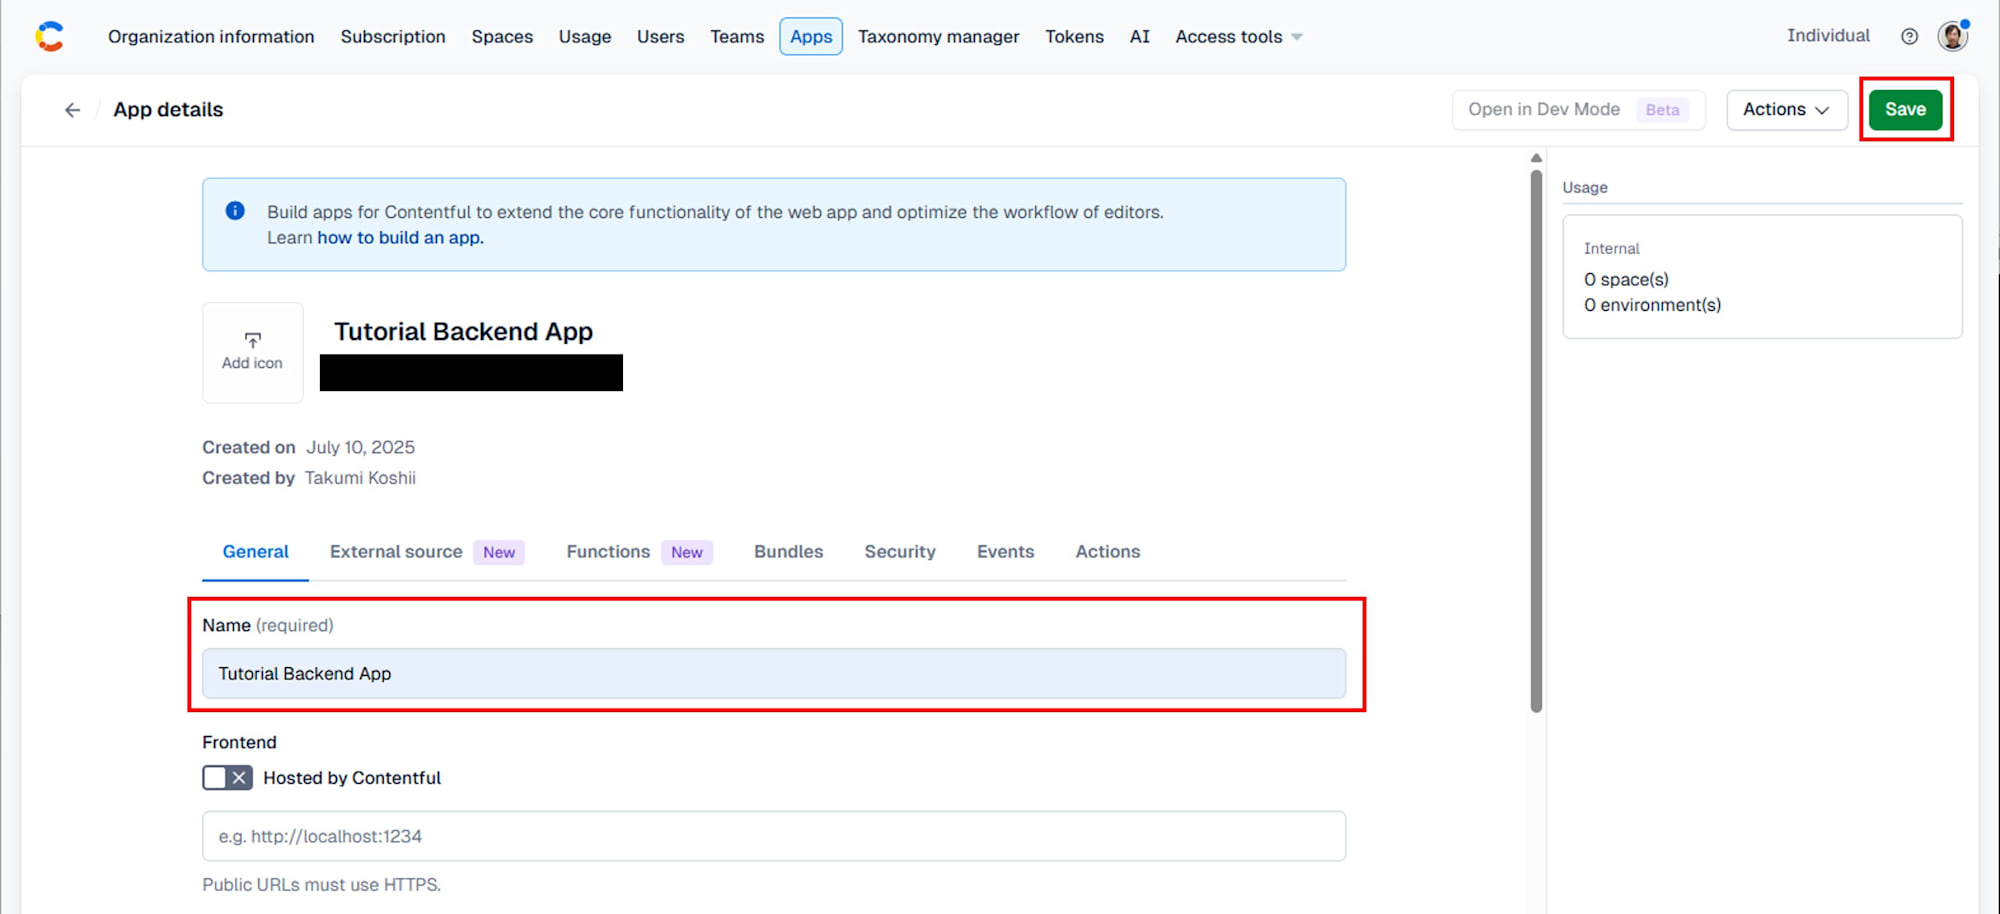Click Open in Dev Mode button

point(1578,110)
